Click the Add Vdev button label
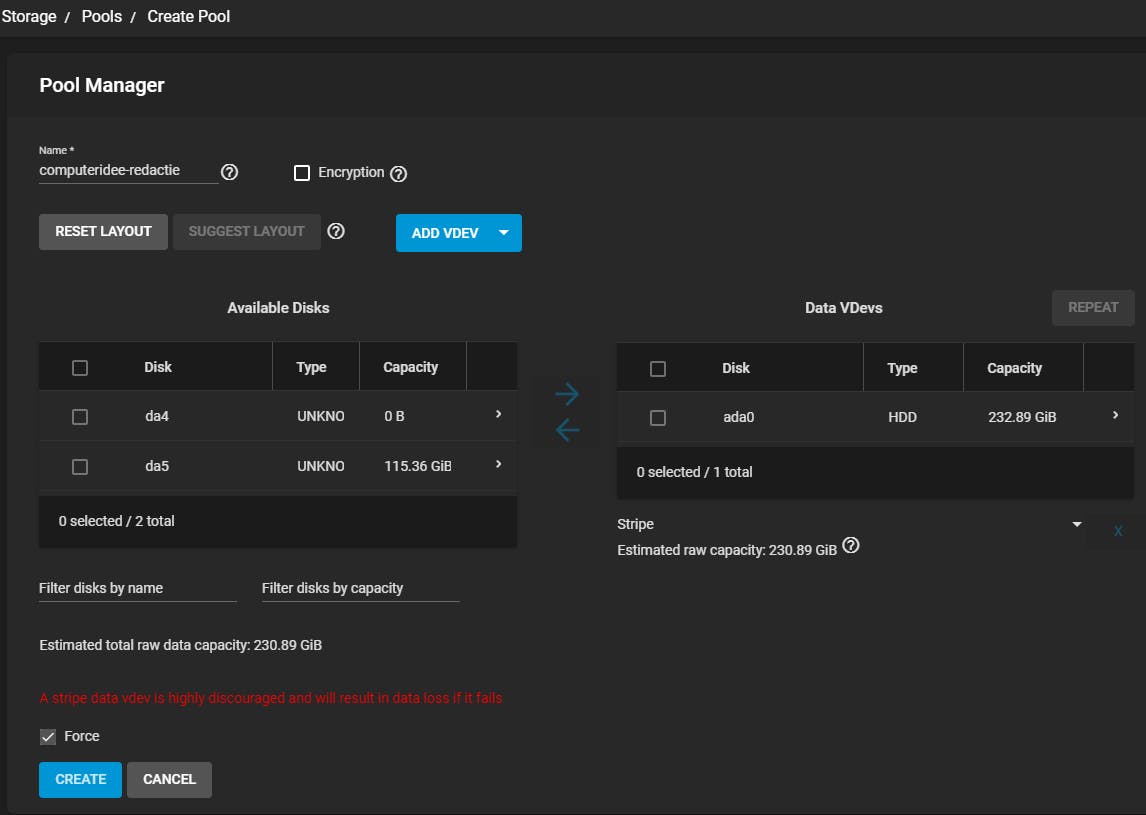The height and width of the screenshot is (815, 1146). click(x=444, y=233)
